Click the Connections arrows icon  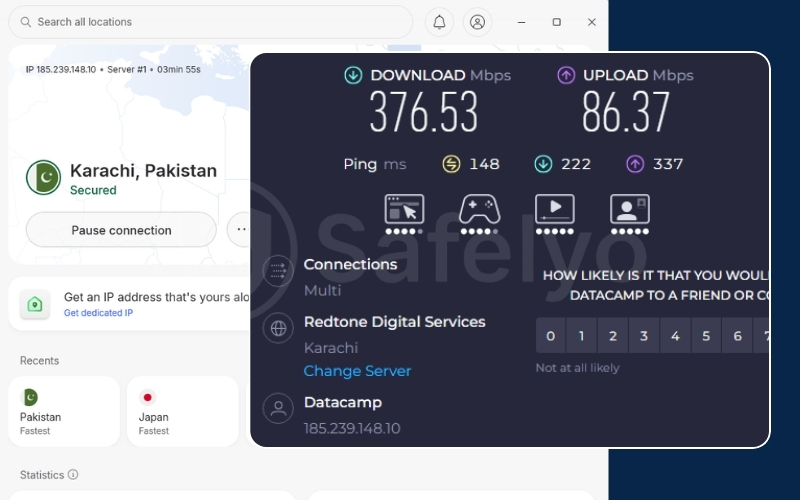point(278,271)
